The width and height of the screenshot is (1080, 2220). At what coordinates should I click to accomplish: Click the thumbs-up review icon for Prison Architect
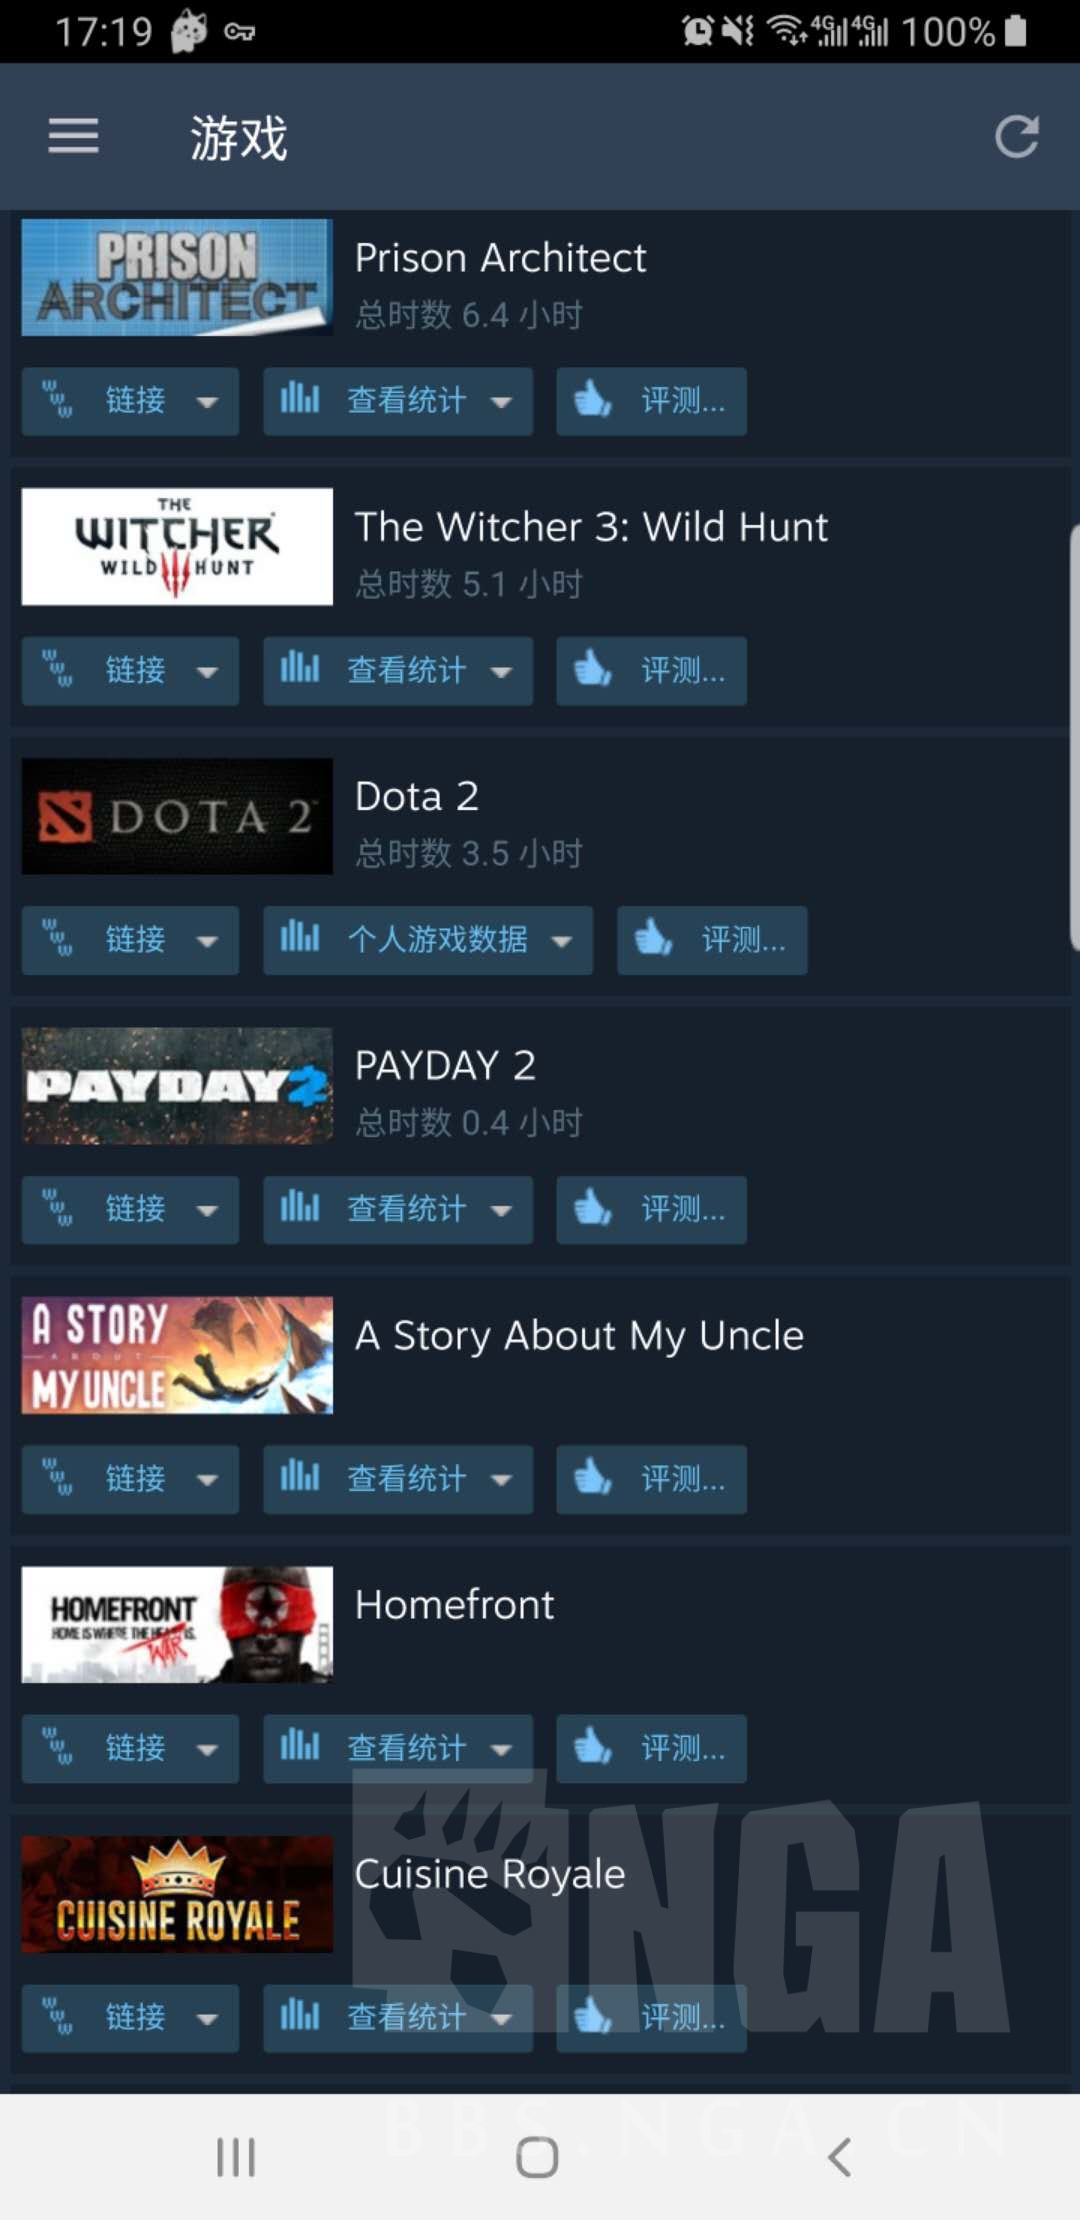[593, 400]
